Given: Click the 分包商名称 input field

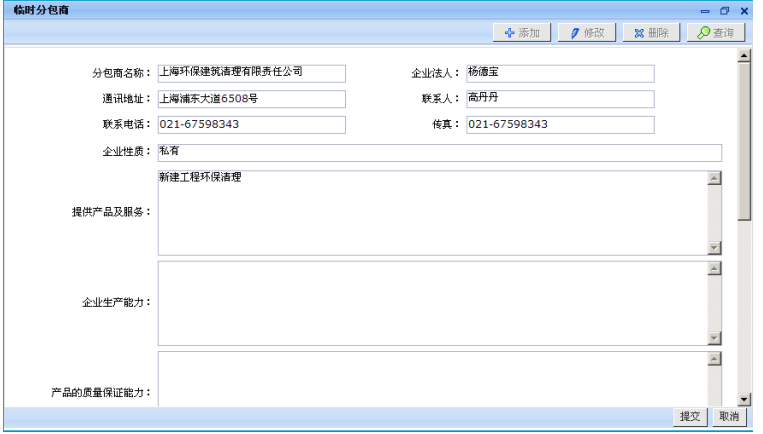Looking at the screenshot, I should tap(252, 73).
